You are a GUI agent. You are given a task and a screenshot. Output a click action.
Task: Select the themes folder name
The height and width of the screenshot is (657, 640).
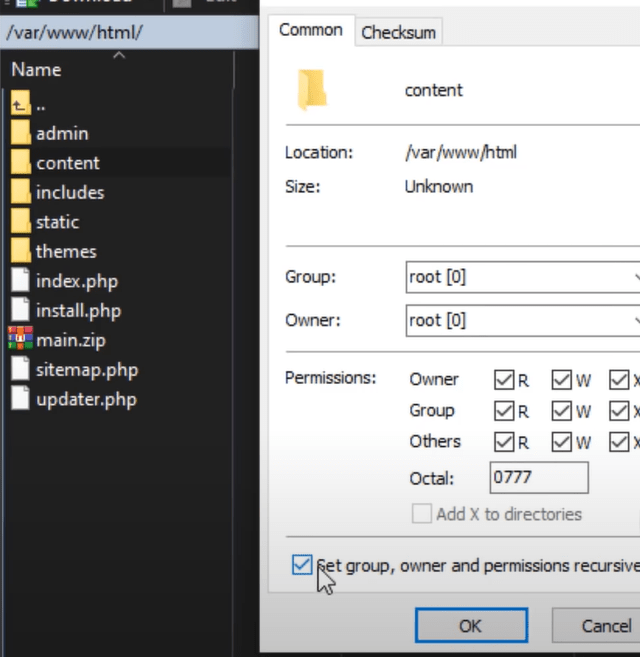coord(66,251)
